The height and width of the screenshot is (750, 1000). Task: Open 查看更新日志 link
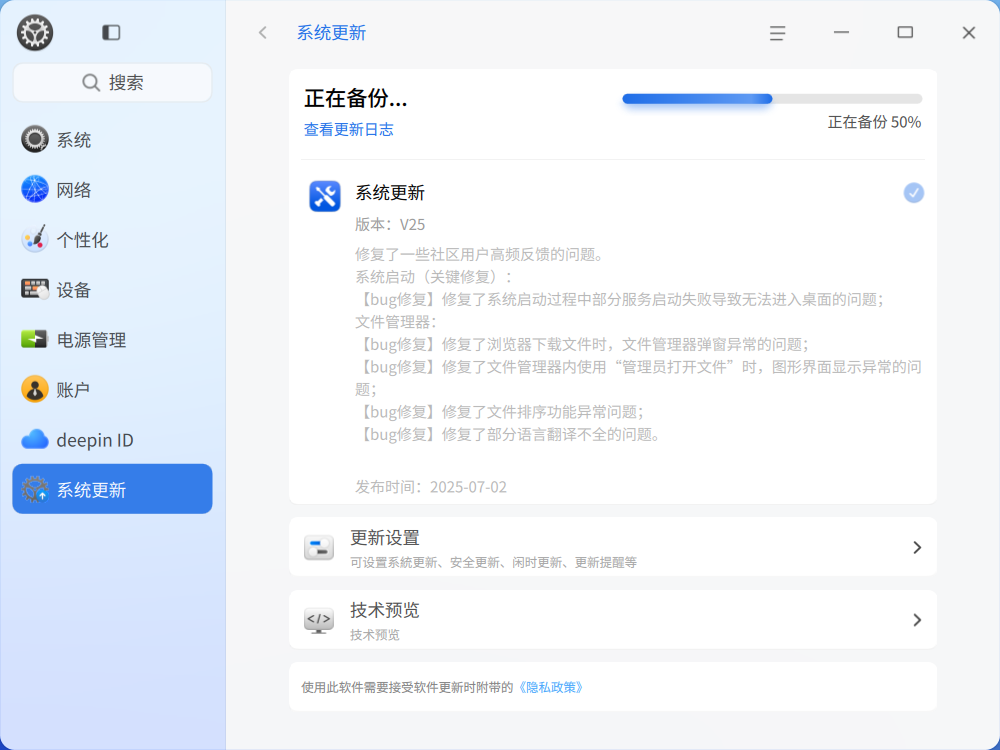pyautogui.click(x=348, y=129)
